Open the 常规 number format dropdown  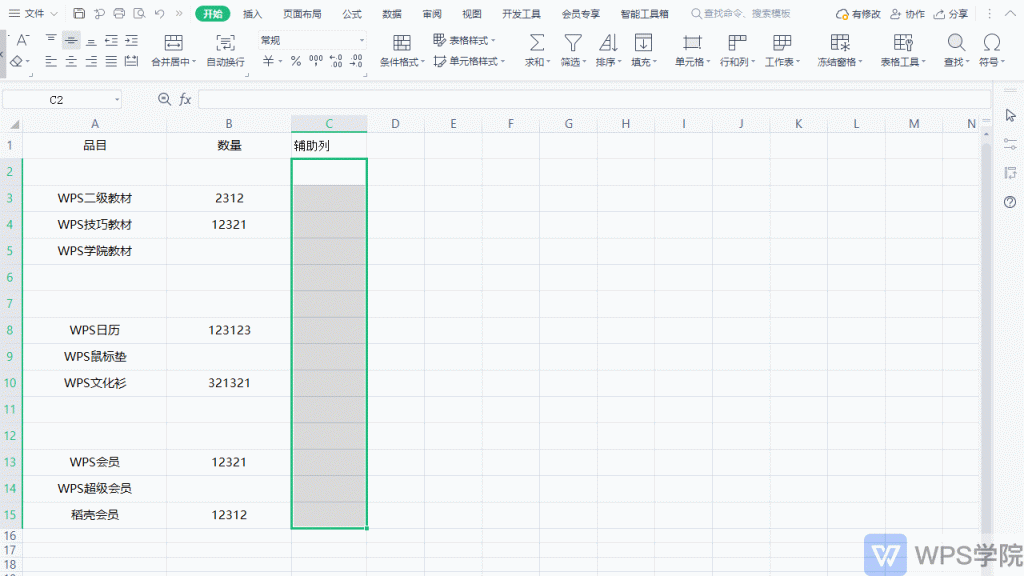(312, 40)
